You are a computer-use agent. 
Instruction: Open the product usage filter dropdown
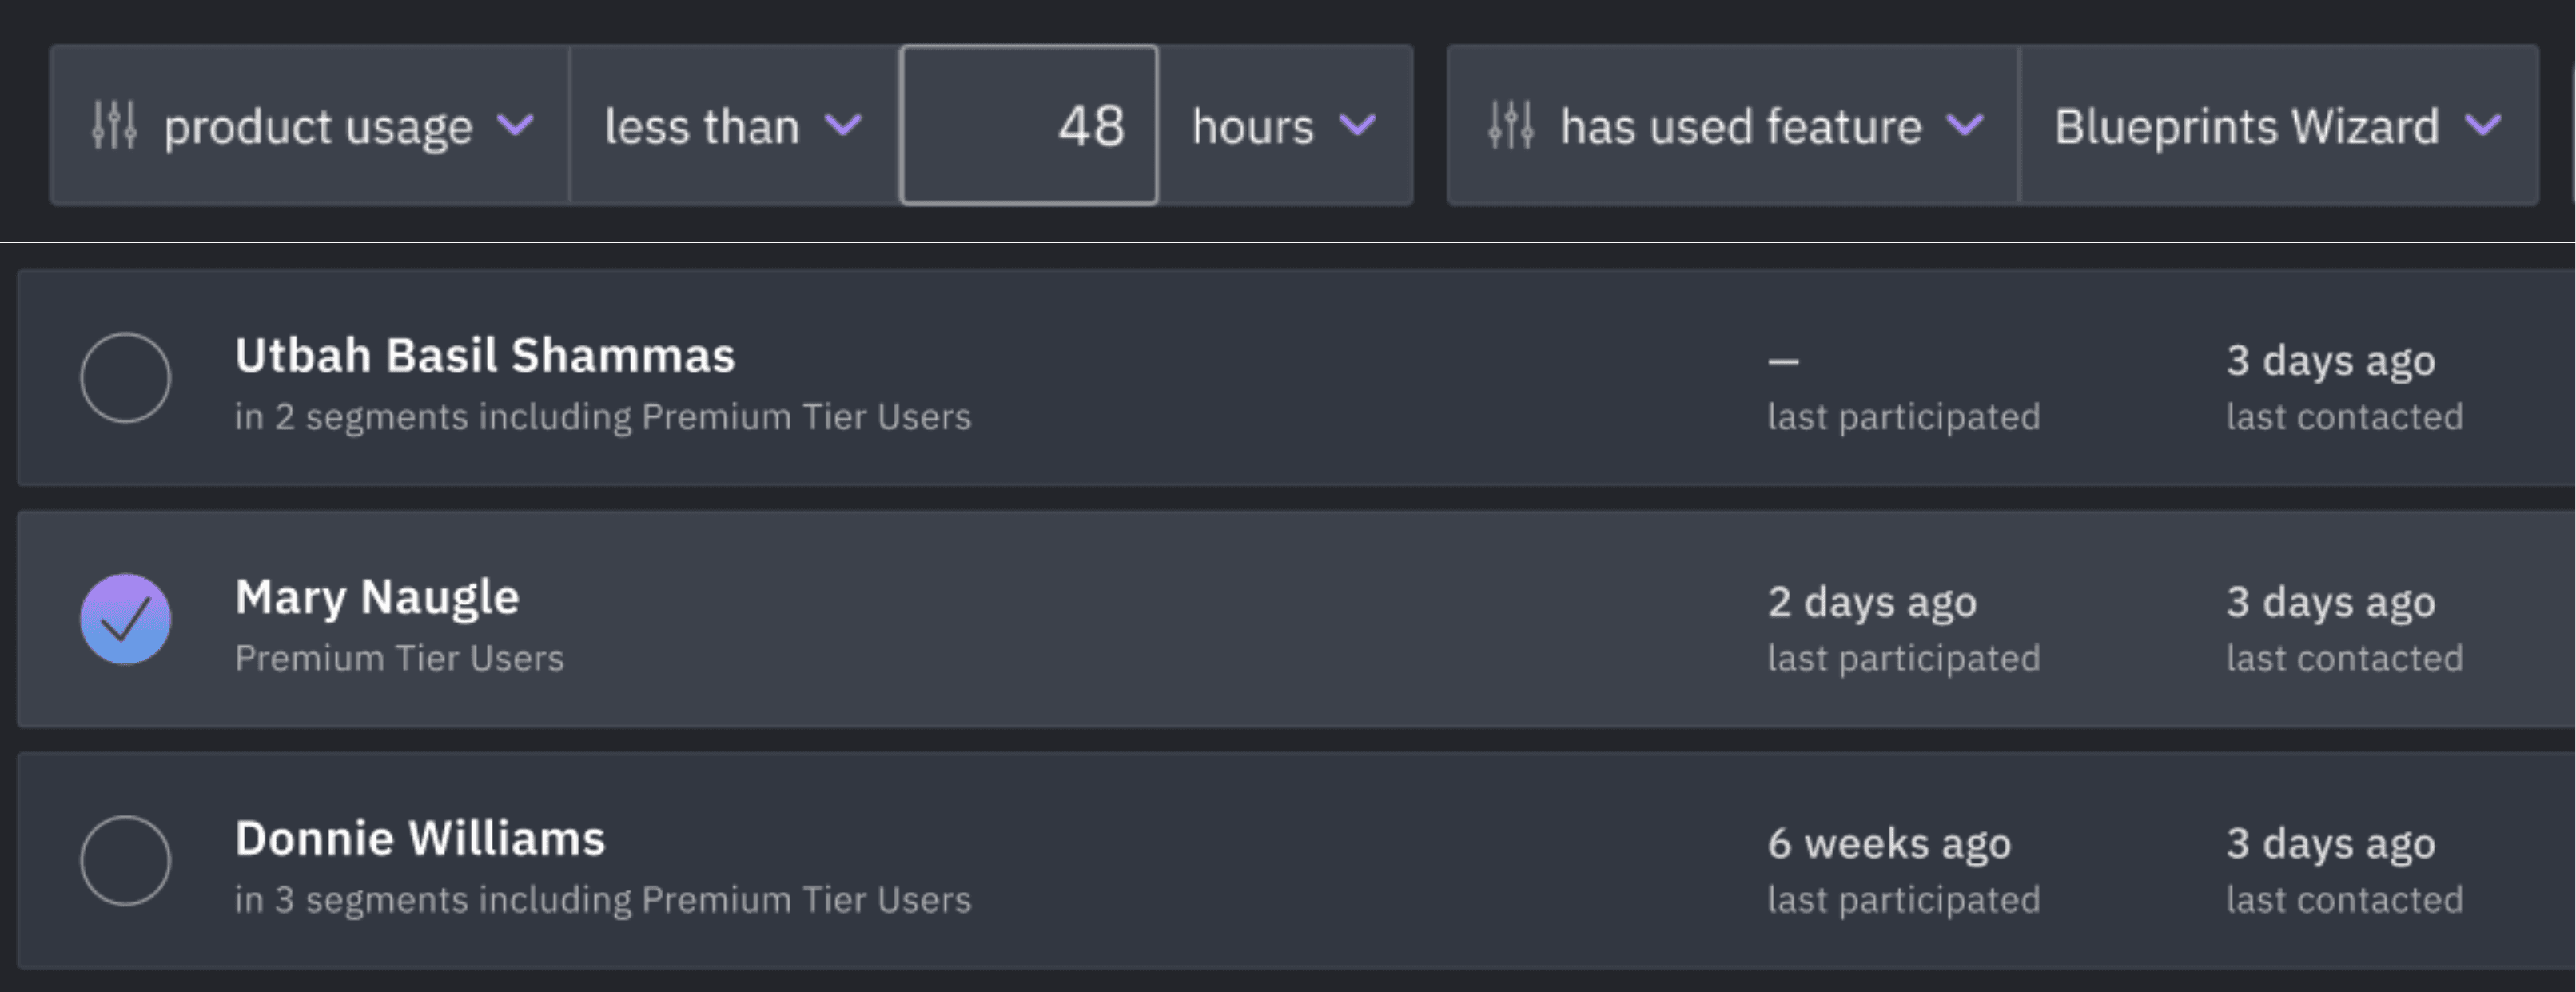pos(320,125)
